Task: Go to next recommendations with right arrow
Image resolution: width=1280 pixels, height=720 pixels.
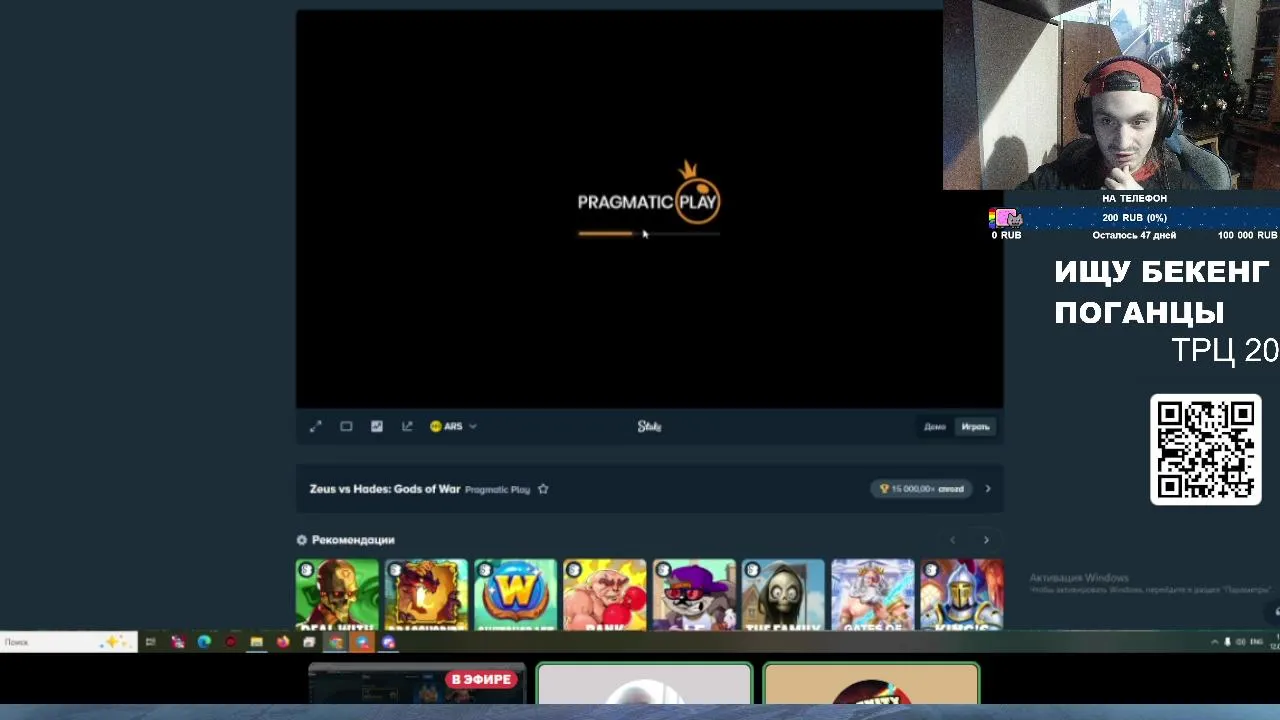Action: coord(986,540)
